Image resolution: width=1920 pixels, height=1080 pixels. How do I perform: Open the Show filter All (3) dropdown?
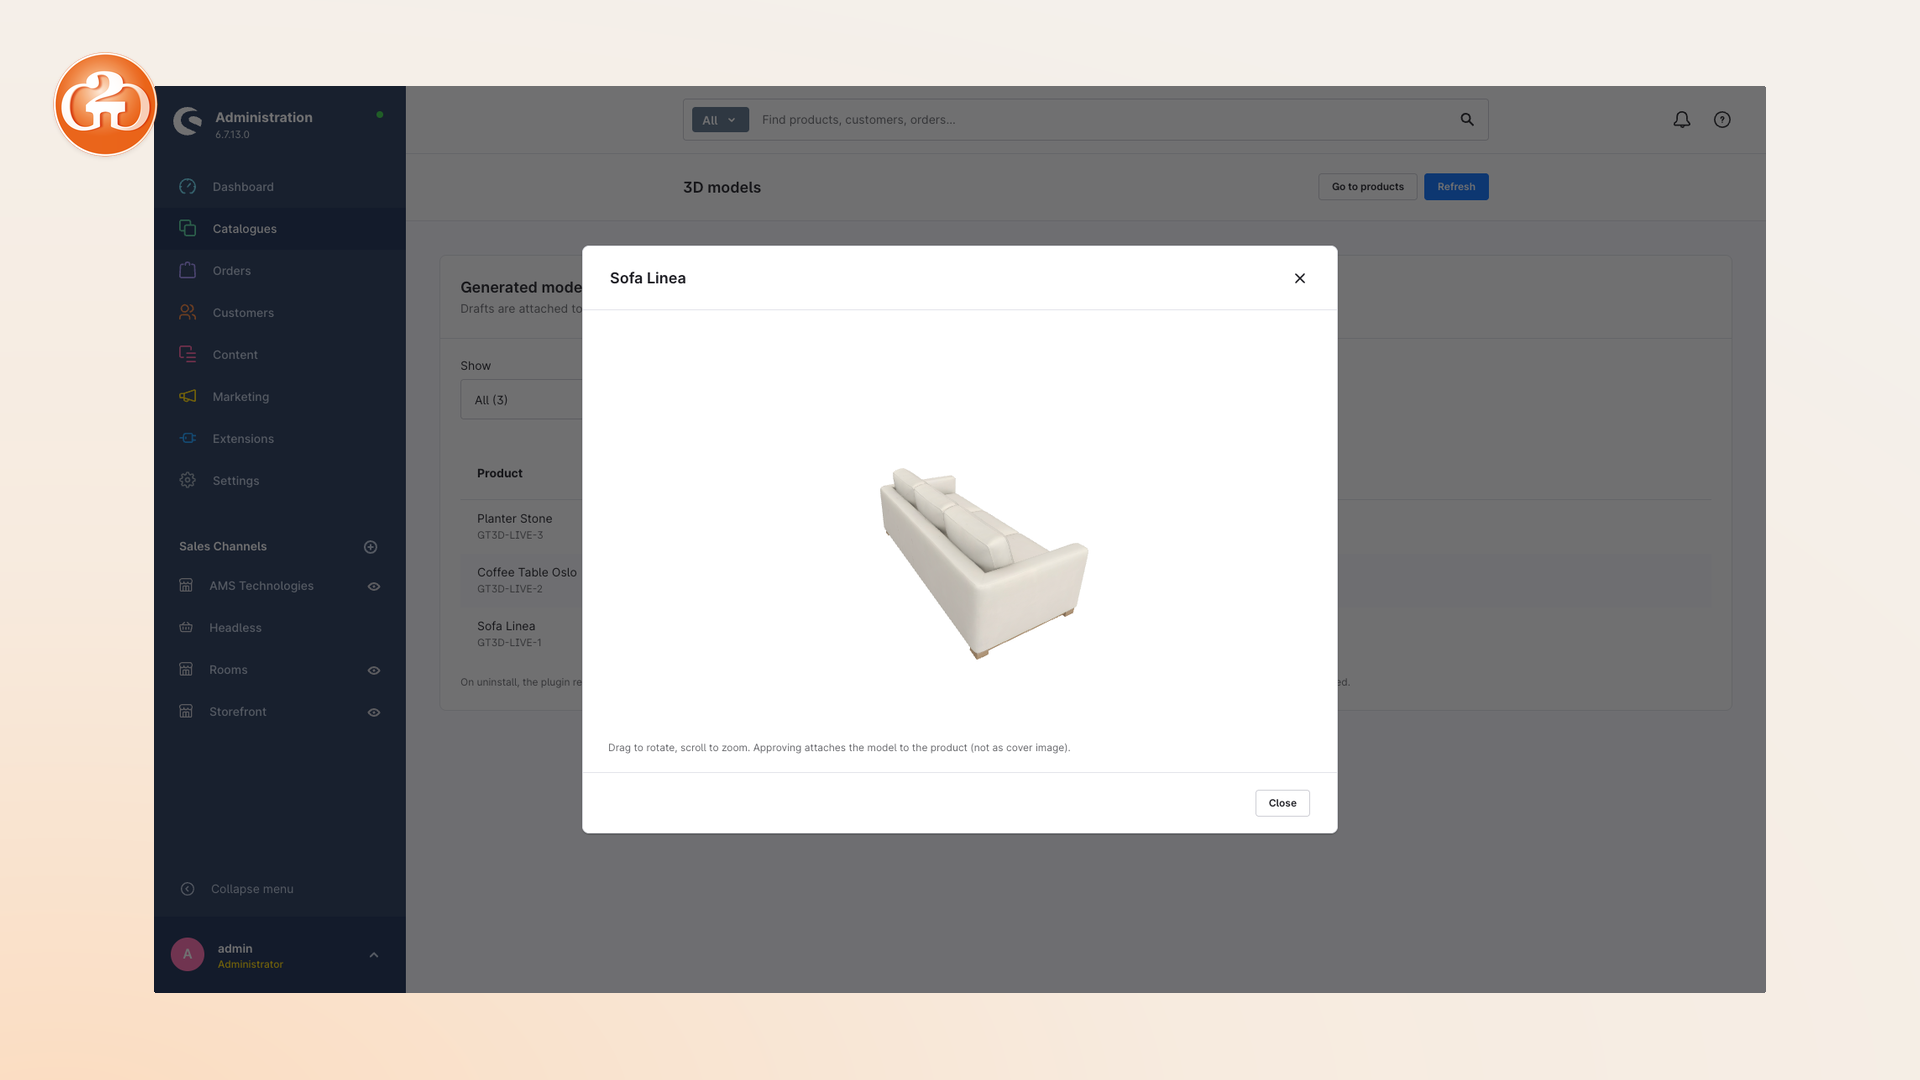coord(521,400)
